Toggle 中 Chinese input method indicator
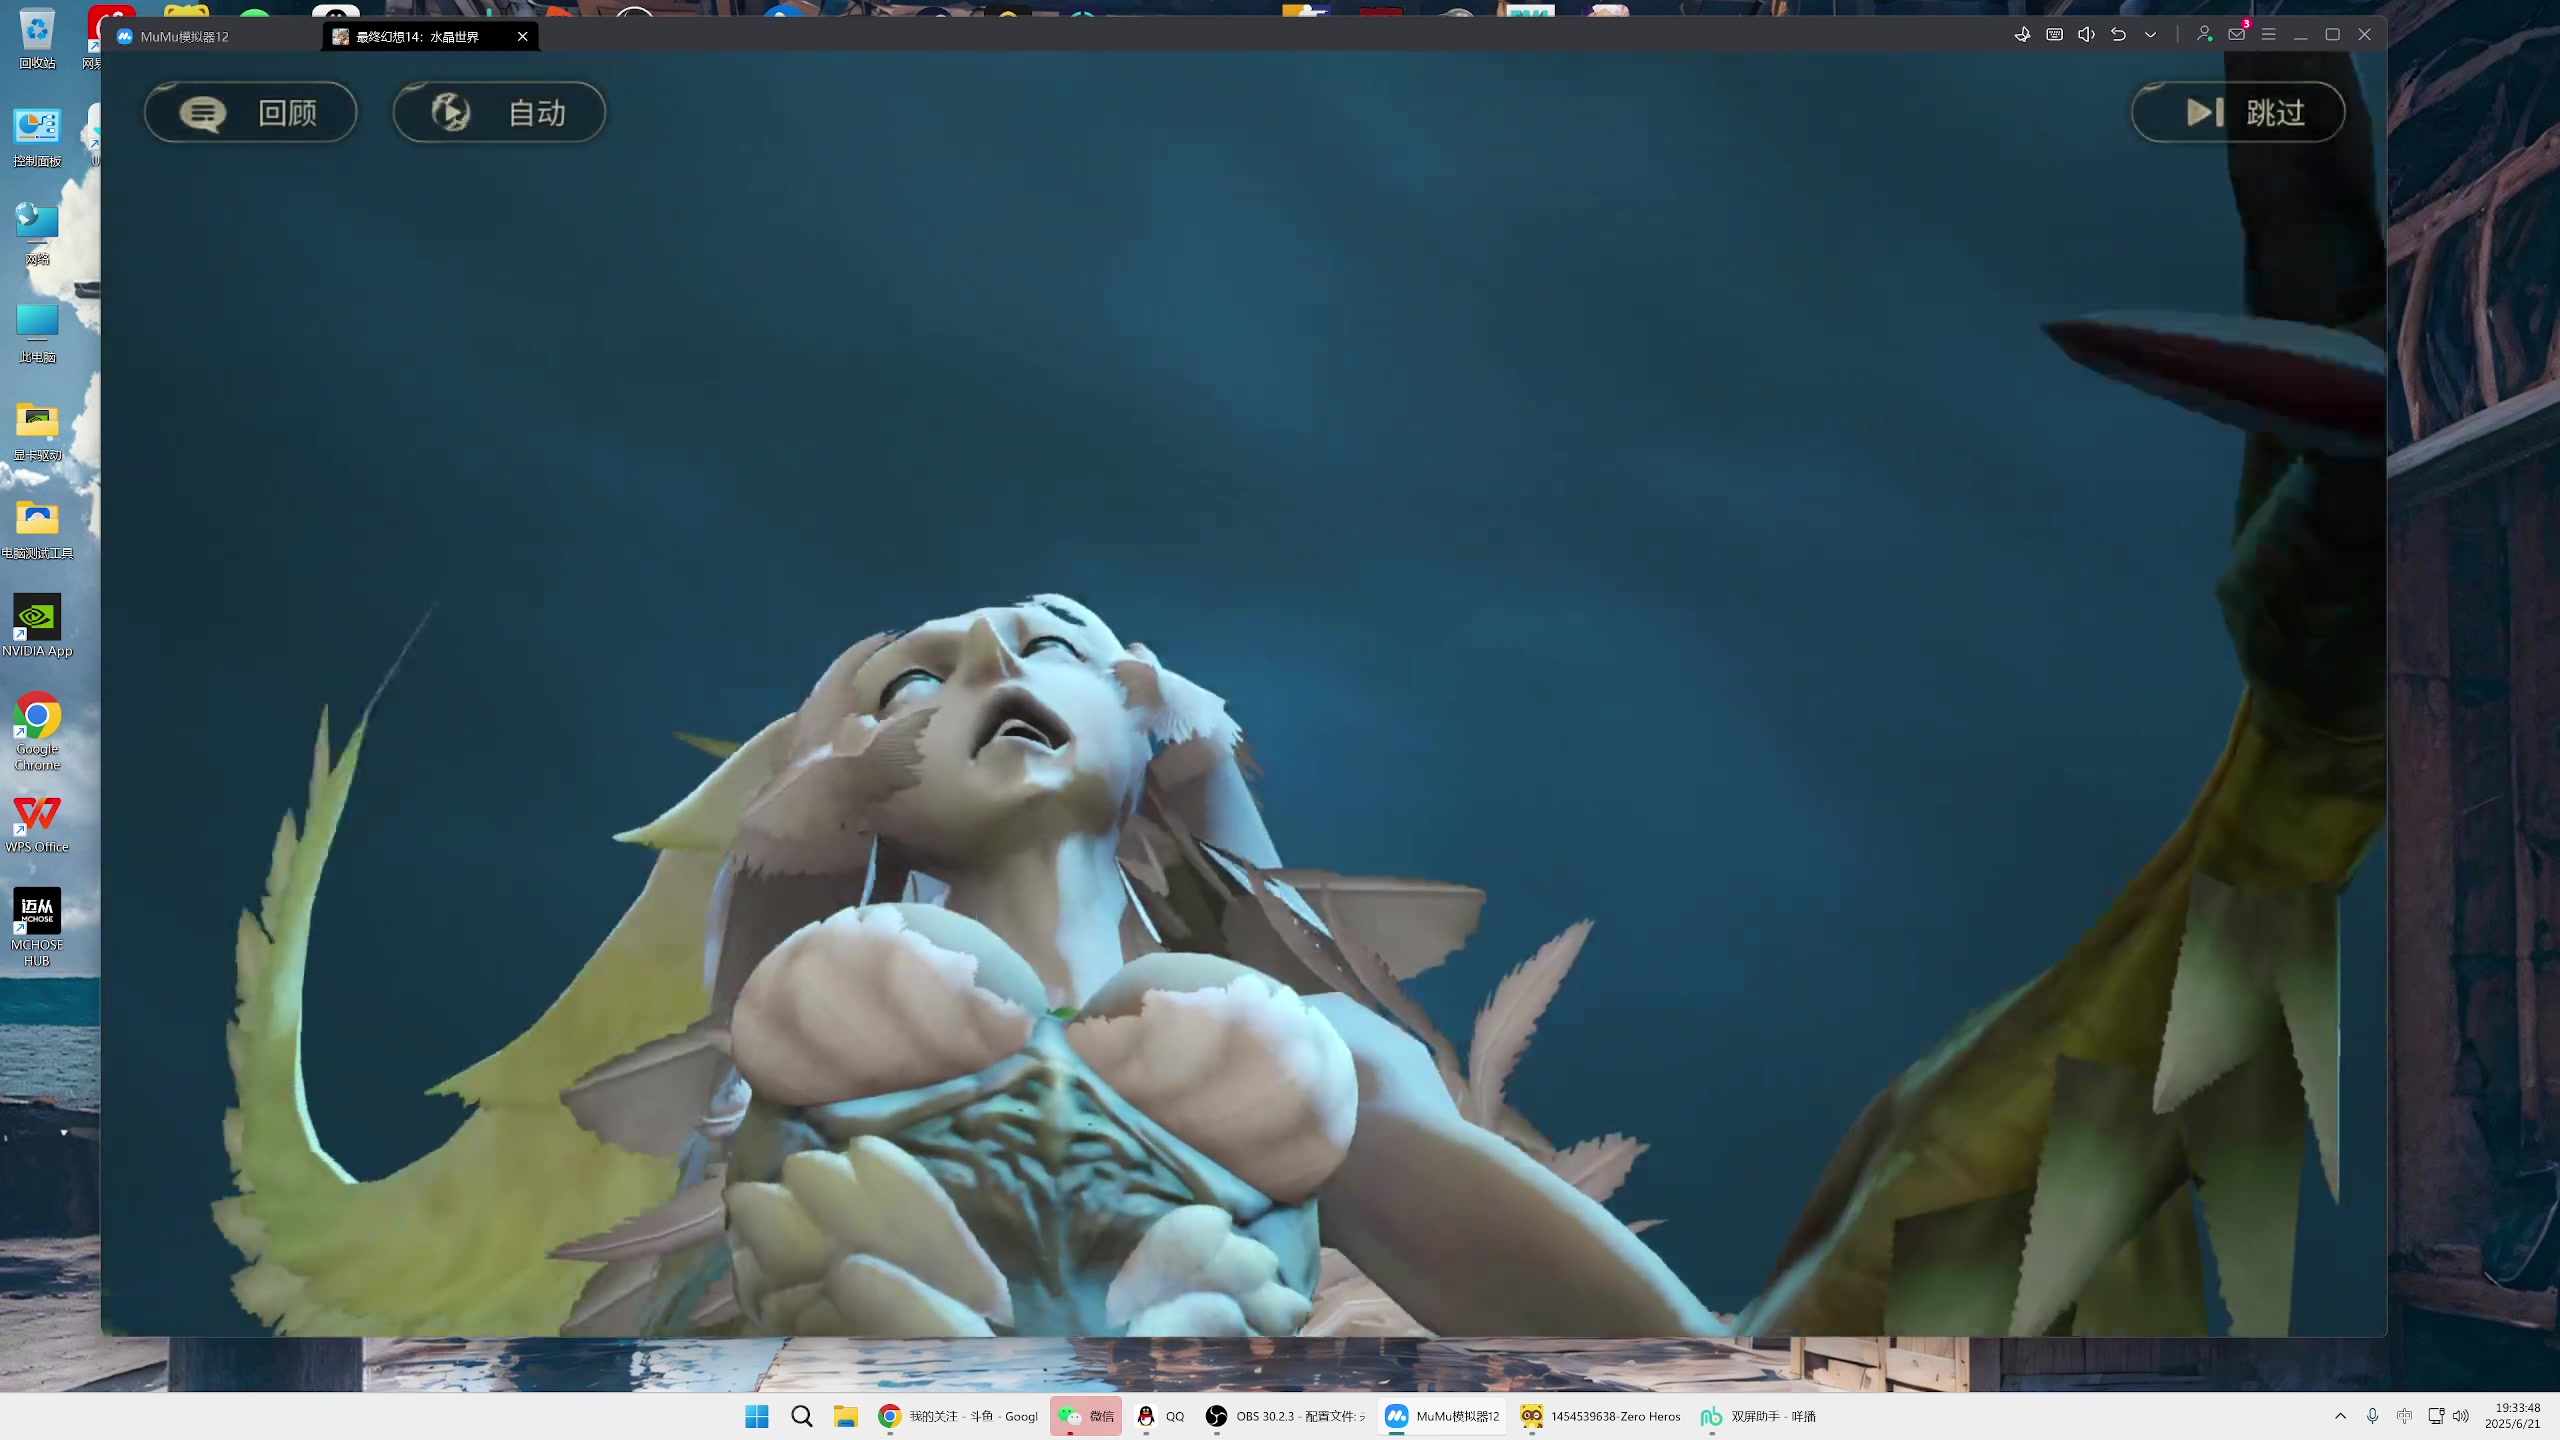 [2404, 1416]
